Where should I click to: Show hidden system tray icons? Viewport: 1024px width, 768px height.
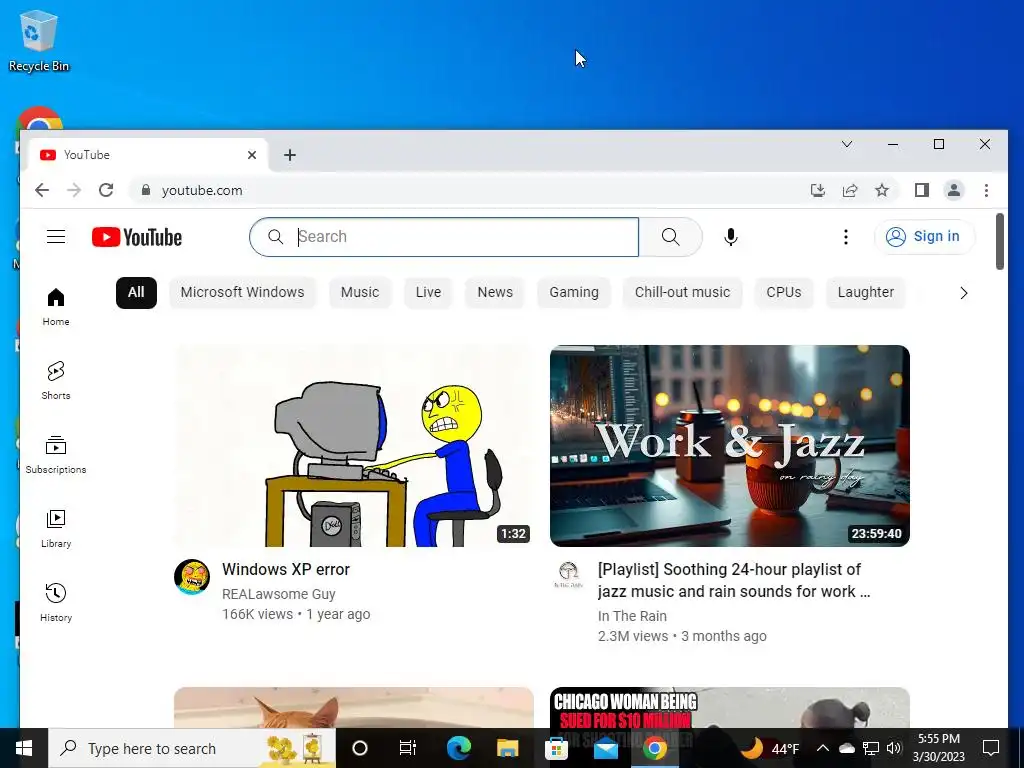(823, 748)
